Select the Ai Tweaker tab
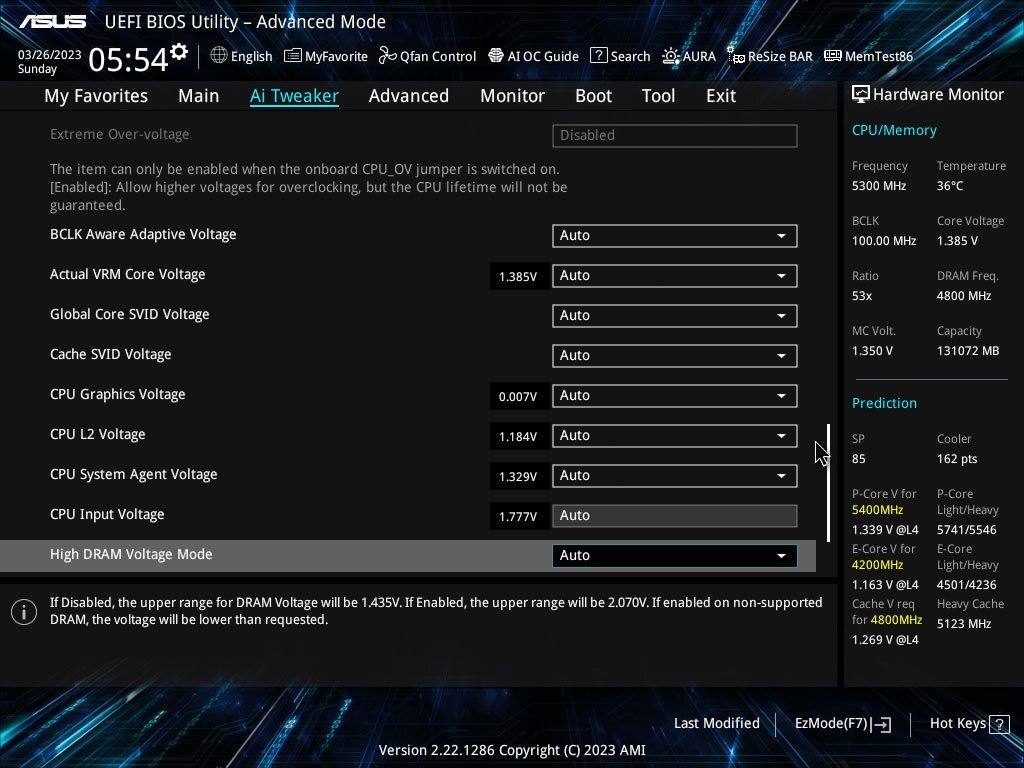The width and height of the screenshot is (1024, 768). coord(295,96)
